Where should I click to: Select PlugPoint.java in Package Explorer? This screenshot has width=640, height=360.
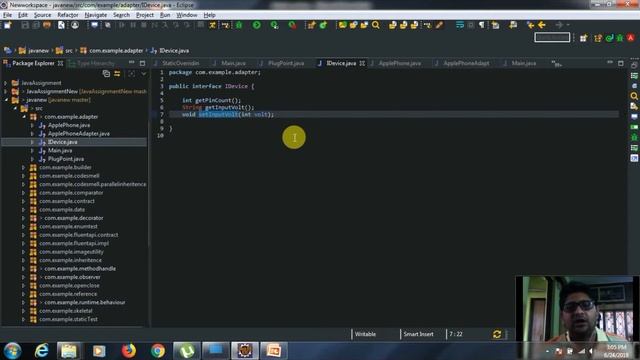pos(66,159)
